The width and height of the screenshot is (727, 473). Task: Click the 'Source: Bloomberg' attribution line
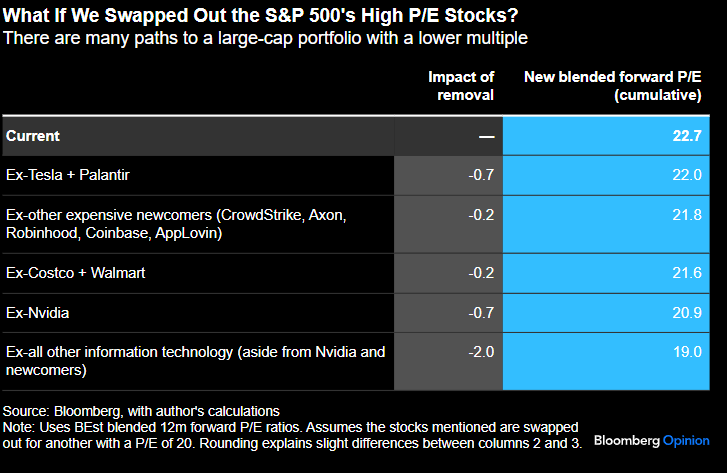point(140,411)
